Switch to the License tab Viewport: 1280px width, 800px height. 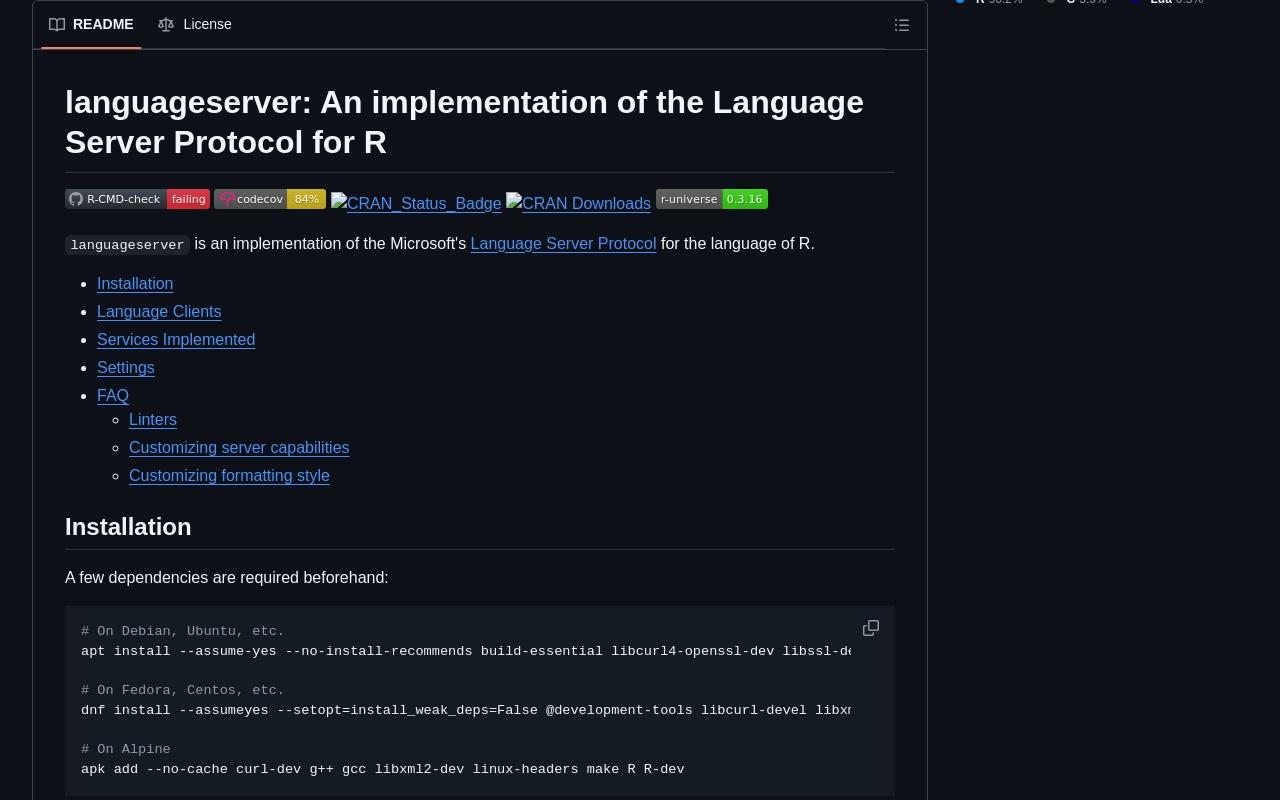point(195,24)
